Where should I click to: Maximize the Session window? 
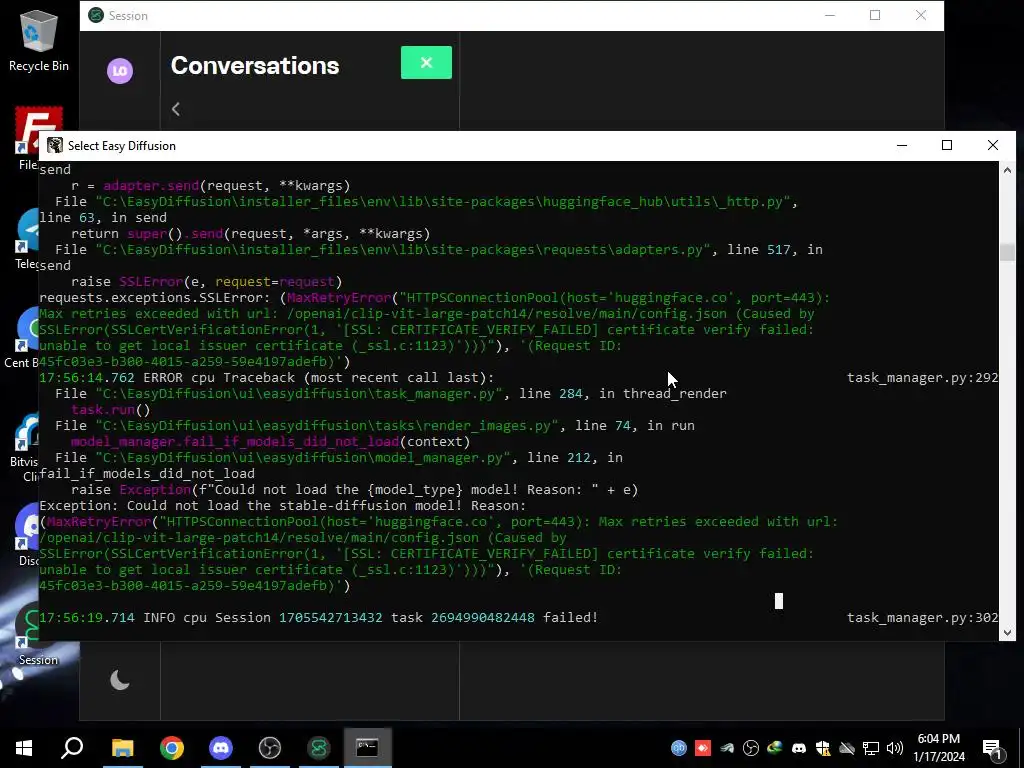tap(875, 15)
